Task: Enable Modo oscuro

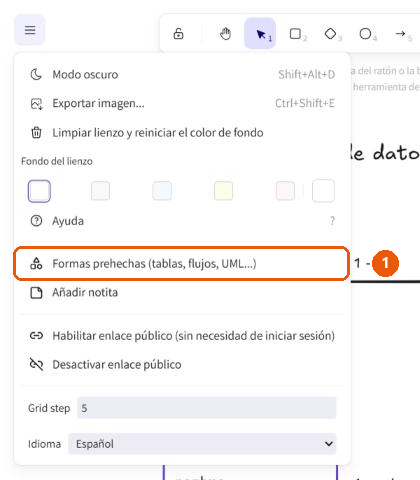Action: (182, 74)
